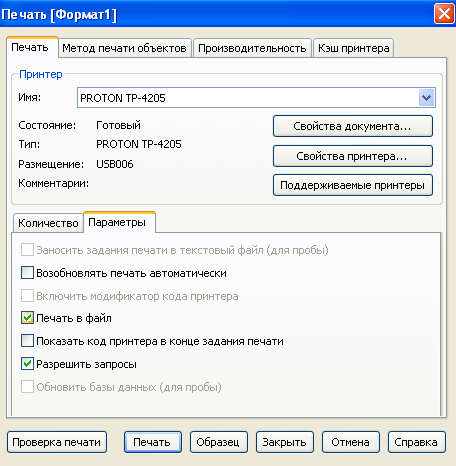Screen dimensions: 456x466
Task: Open the Производительность tab
Action: (252, 48)
